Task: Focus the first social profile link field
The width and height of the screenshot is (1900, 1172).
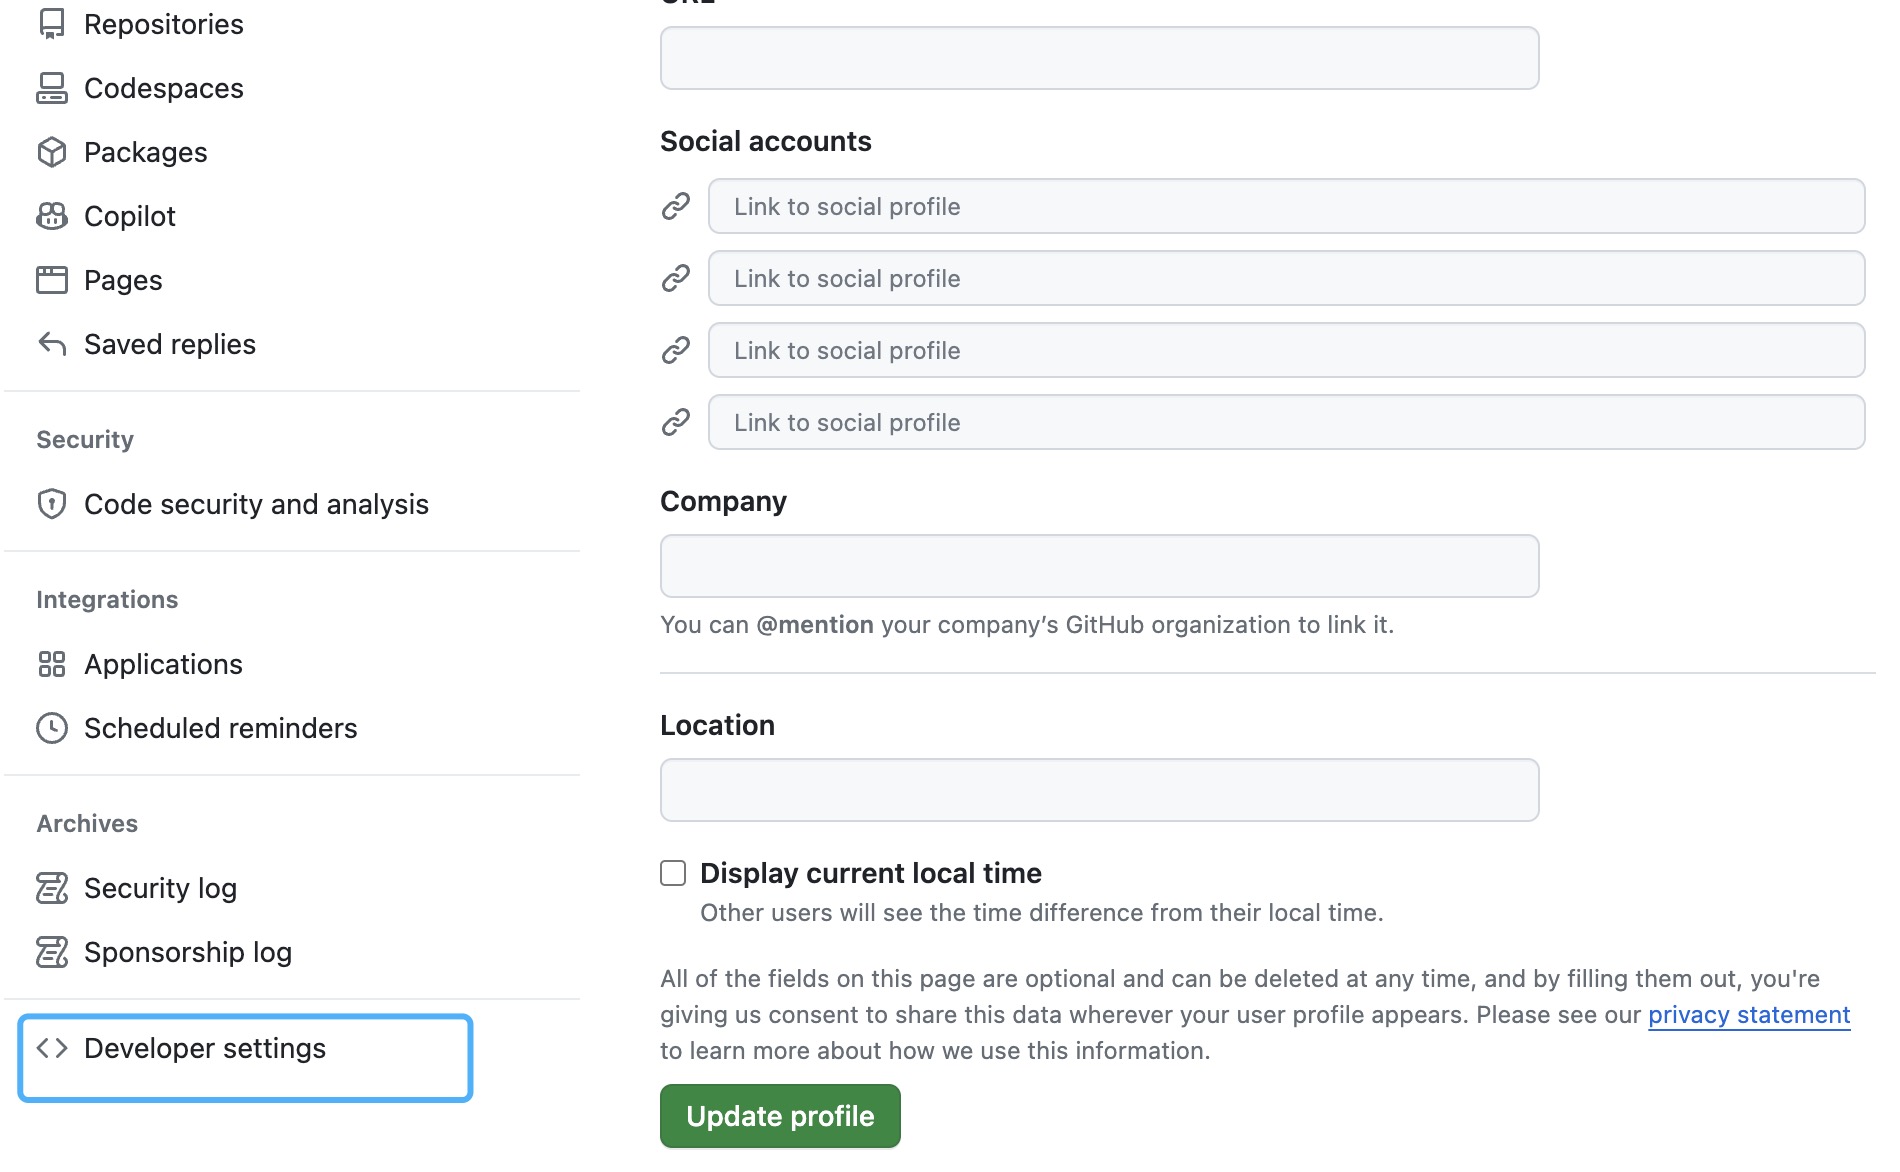Action: [x=1286, y=206]
